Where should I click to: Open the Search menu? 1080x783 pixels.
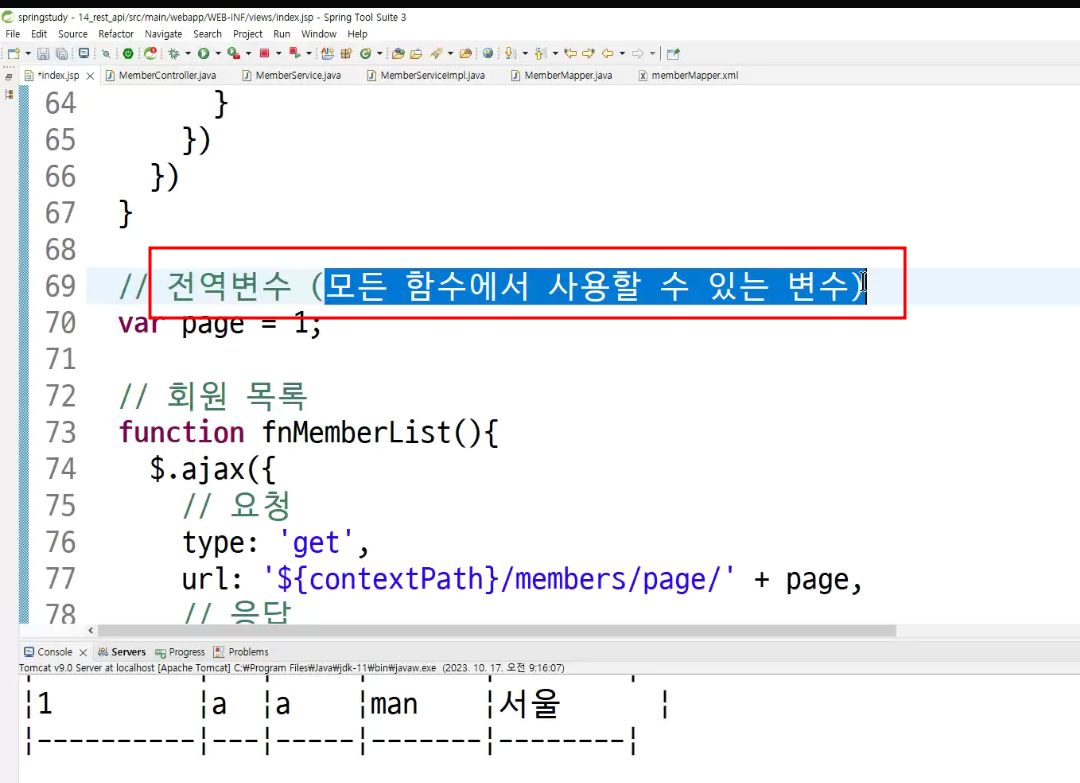click(207, 34)
